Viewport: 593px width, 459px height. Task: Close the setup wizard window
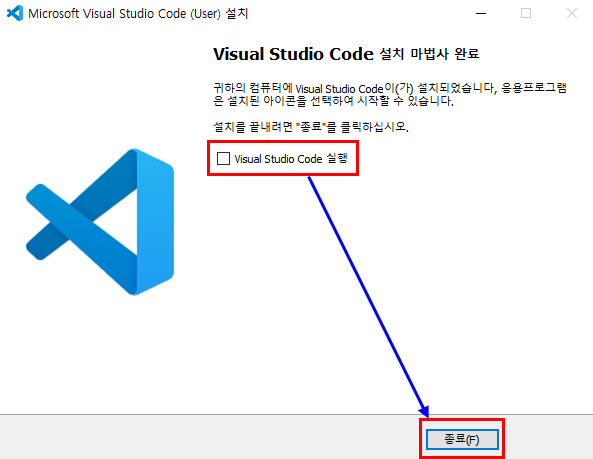(x=571, y=14)
